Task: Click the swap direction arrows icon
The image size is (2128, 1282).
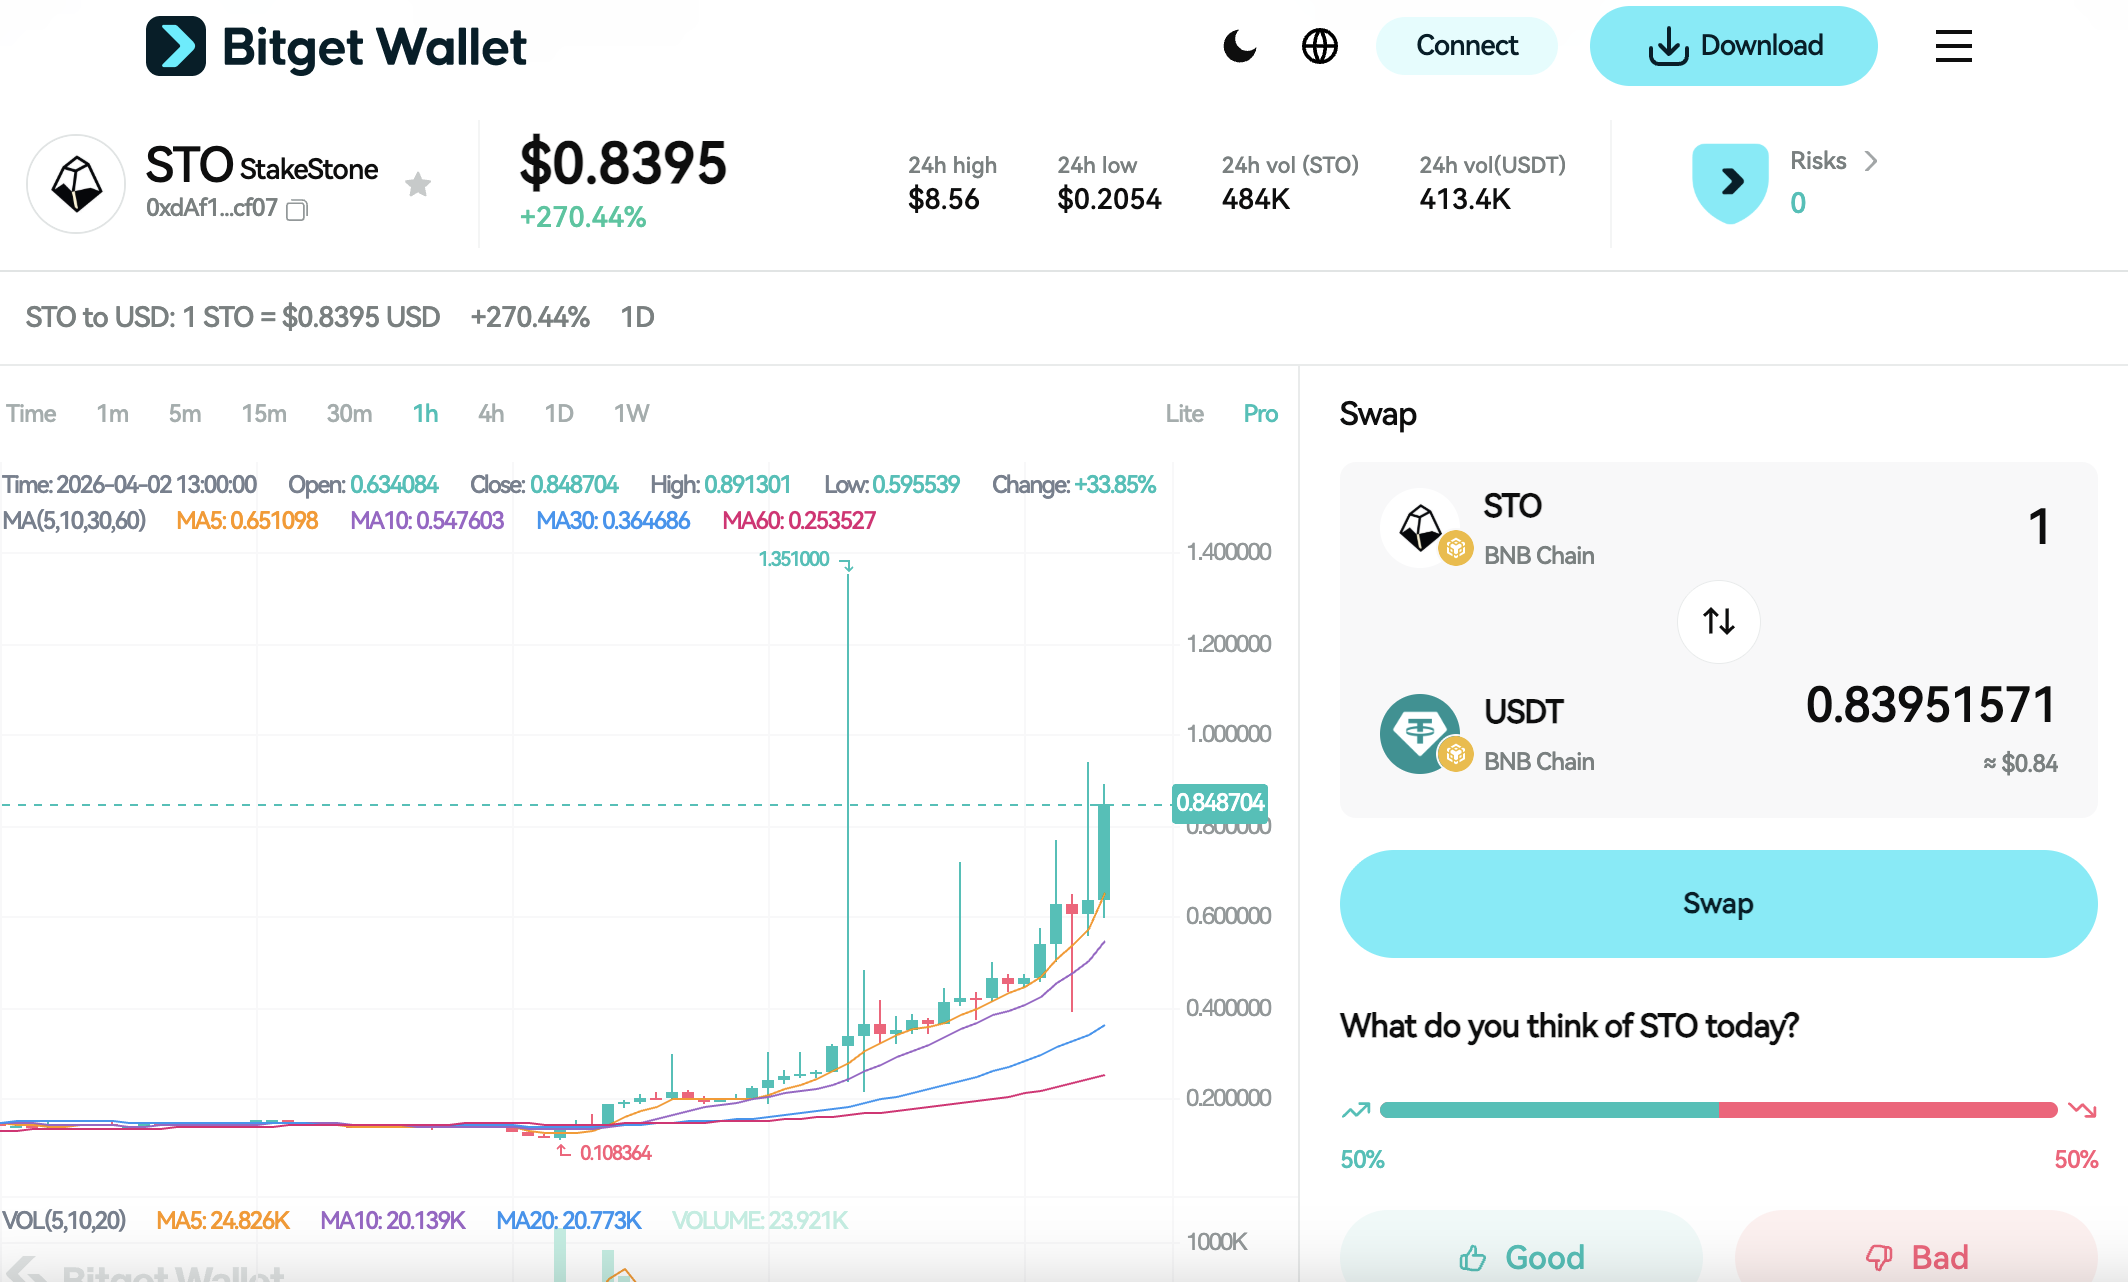Action: click(x=1718, y=621)
